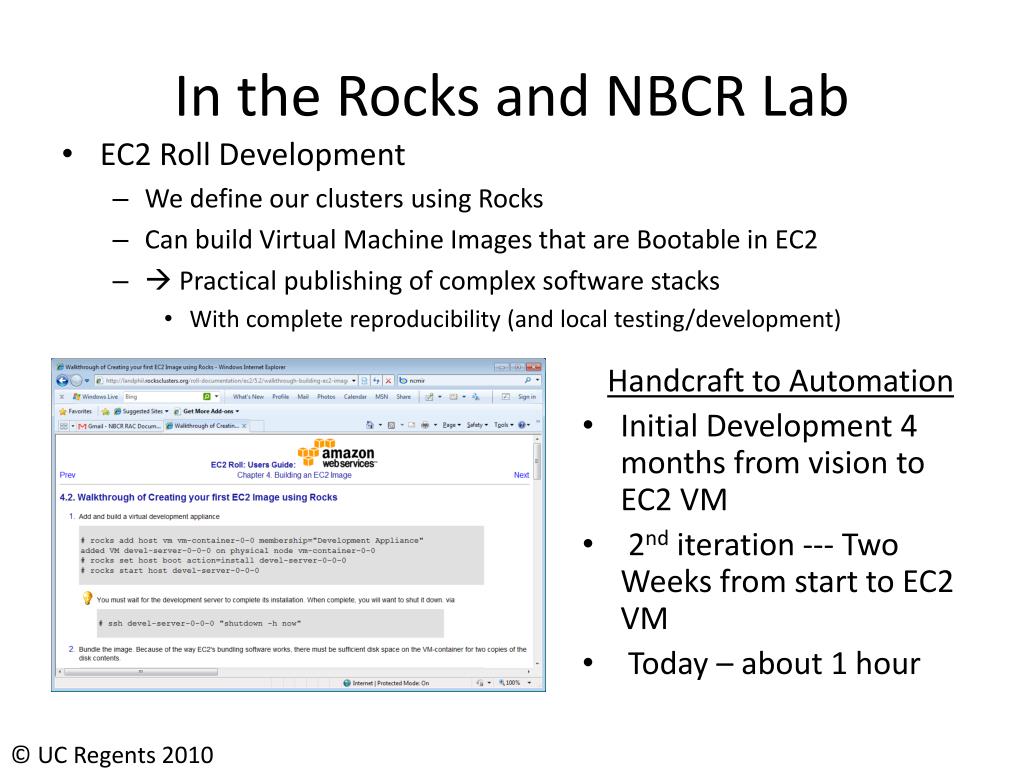This screenshot has width=1024, height=768.
Task: Click the text 'rocks start host devel-server-0-0-0'
Action: point(174,570)
